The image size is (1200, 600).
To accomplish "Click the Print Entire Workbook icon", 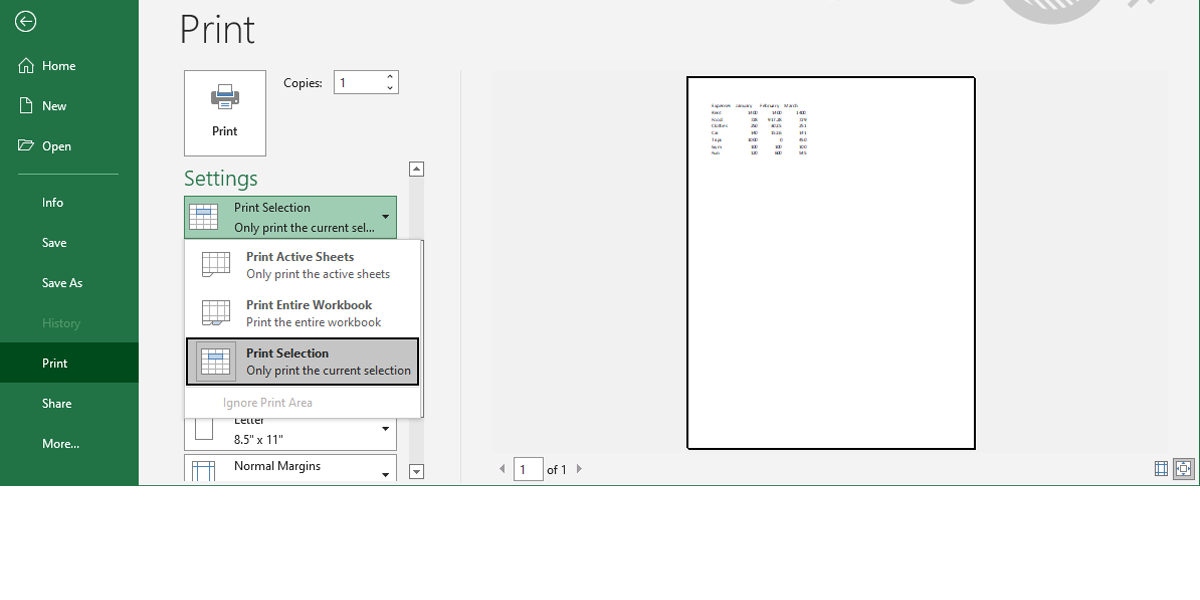I will point(216,313).
